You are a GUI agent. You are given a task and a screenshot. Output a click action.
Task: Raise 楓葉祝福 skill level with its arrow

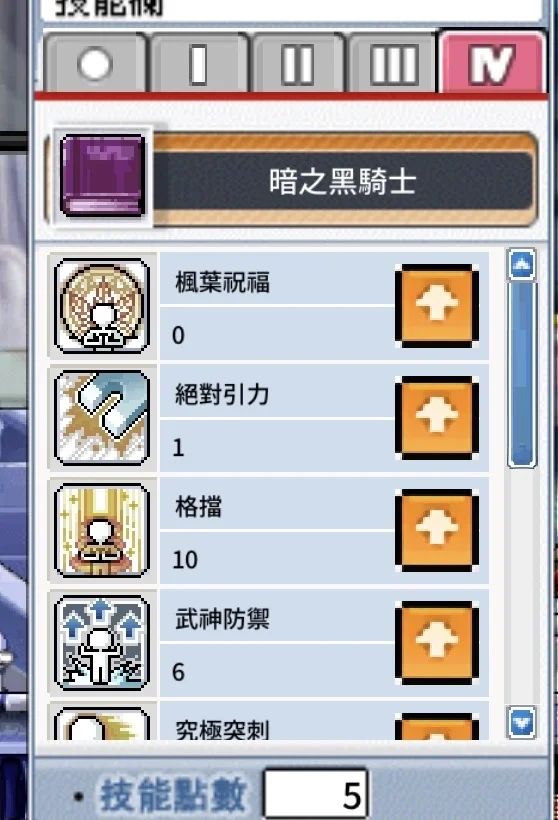pyautogui.click(x=437, y=306)
